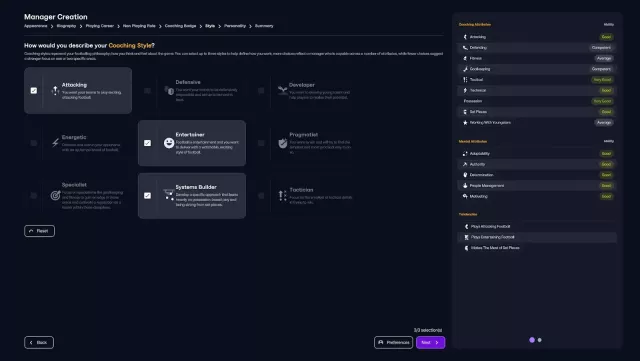Click the Attacking style arrow icon

click(x=55, y=90)
